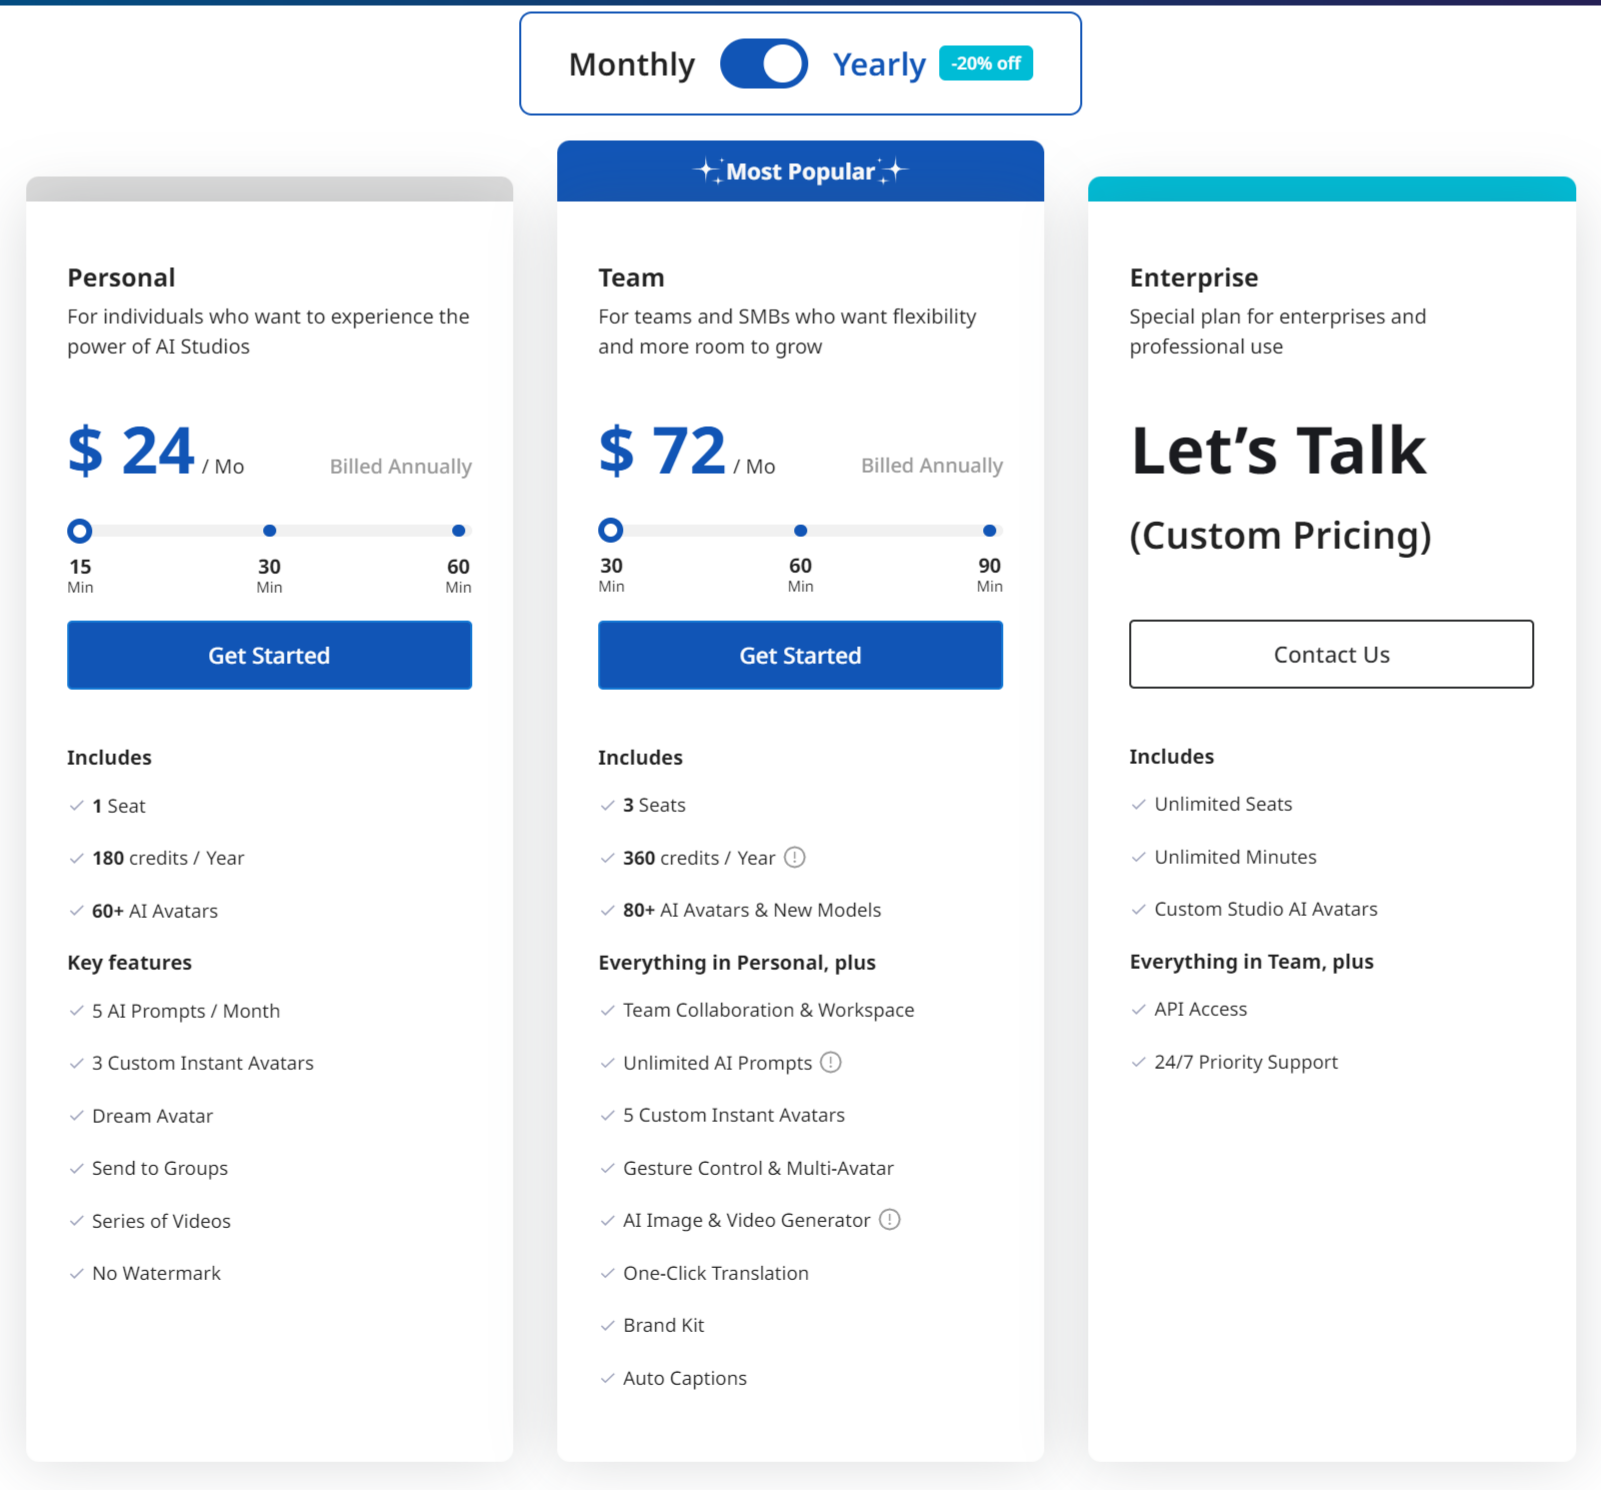The height and width of the screenshot is (1490, 1601).
Task: Click 24/7 Priority Support text
Action: [x=1246, y=1062]
